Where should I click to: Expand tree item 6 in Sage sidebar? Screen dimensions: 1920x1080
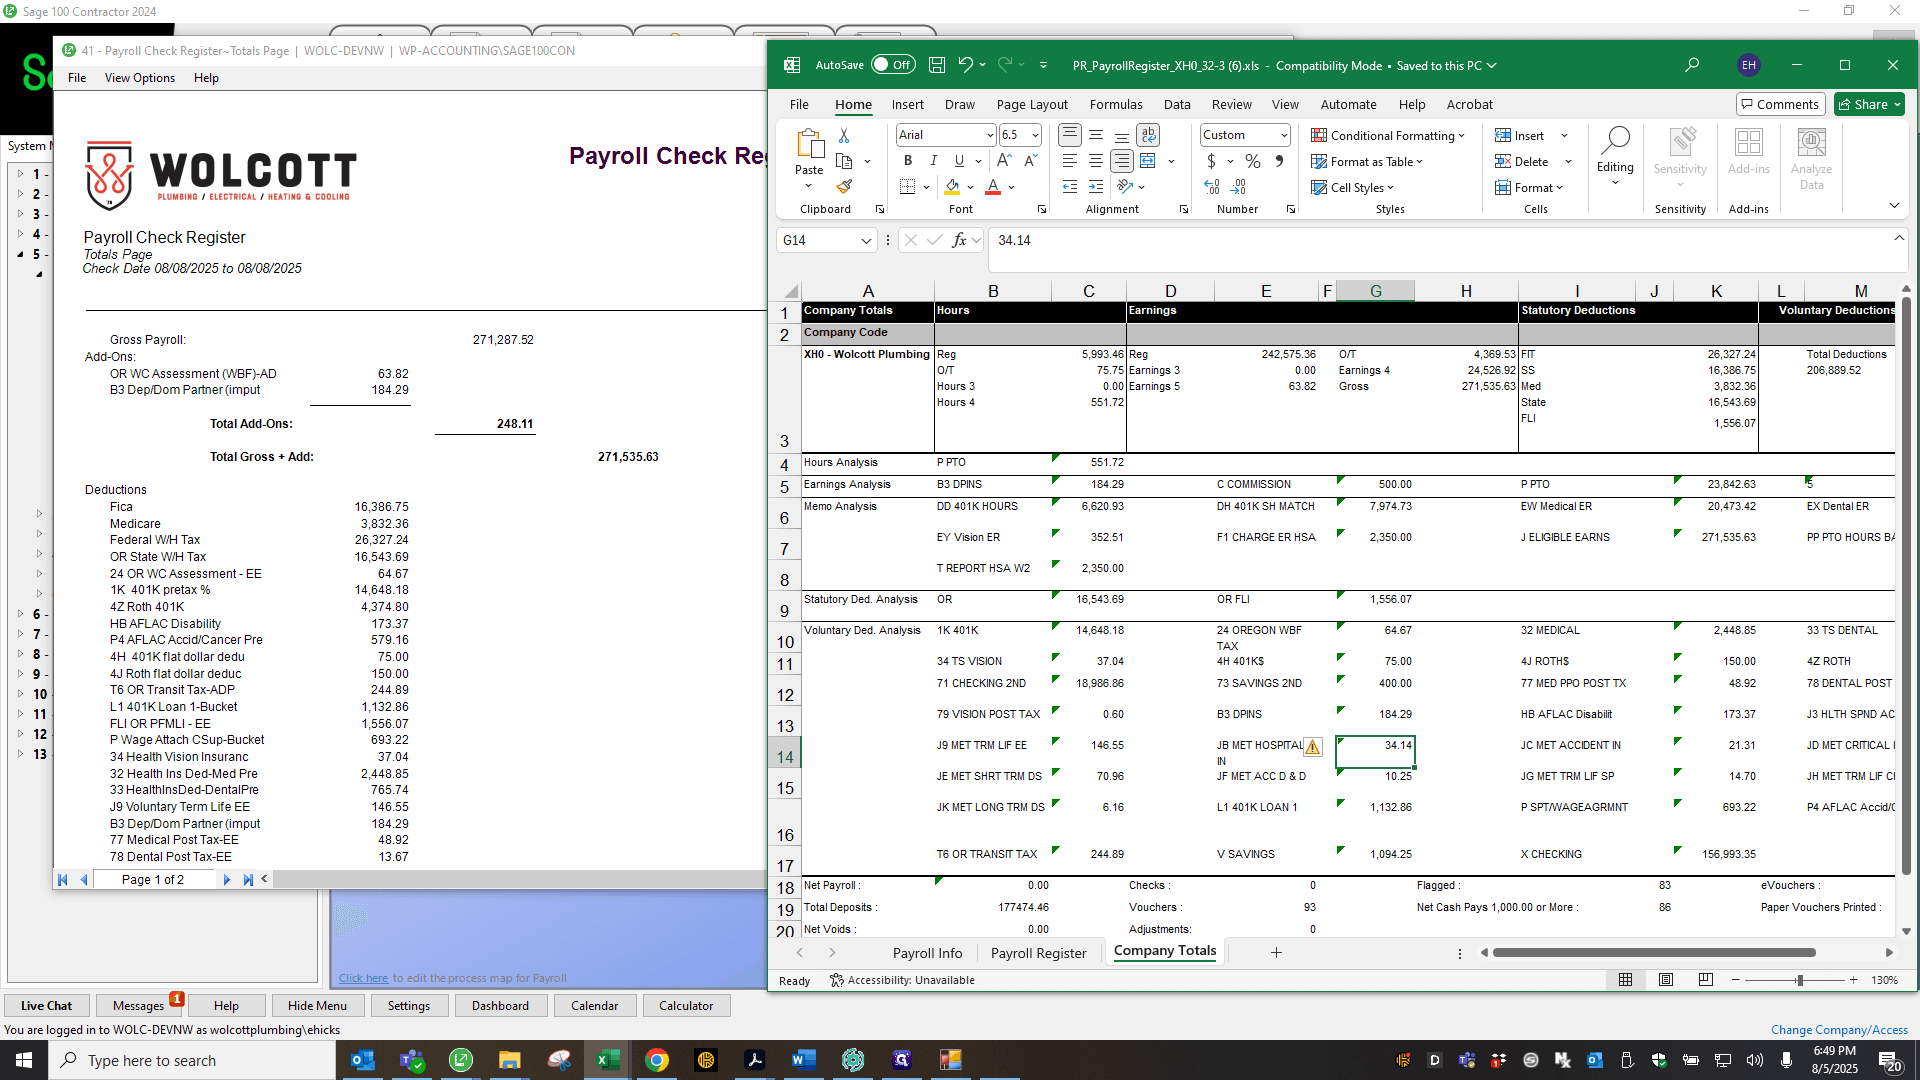click(21, 614)
